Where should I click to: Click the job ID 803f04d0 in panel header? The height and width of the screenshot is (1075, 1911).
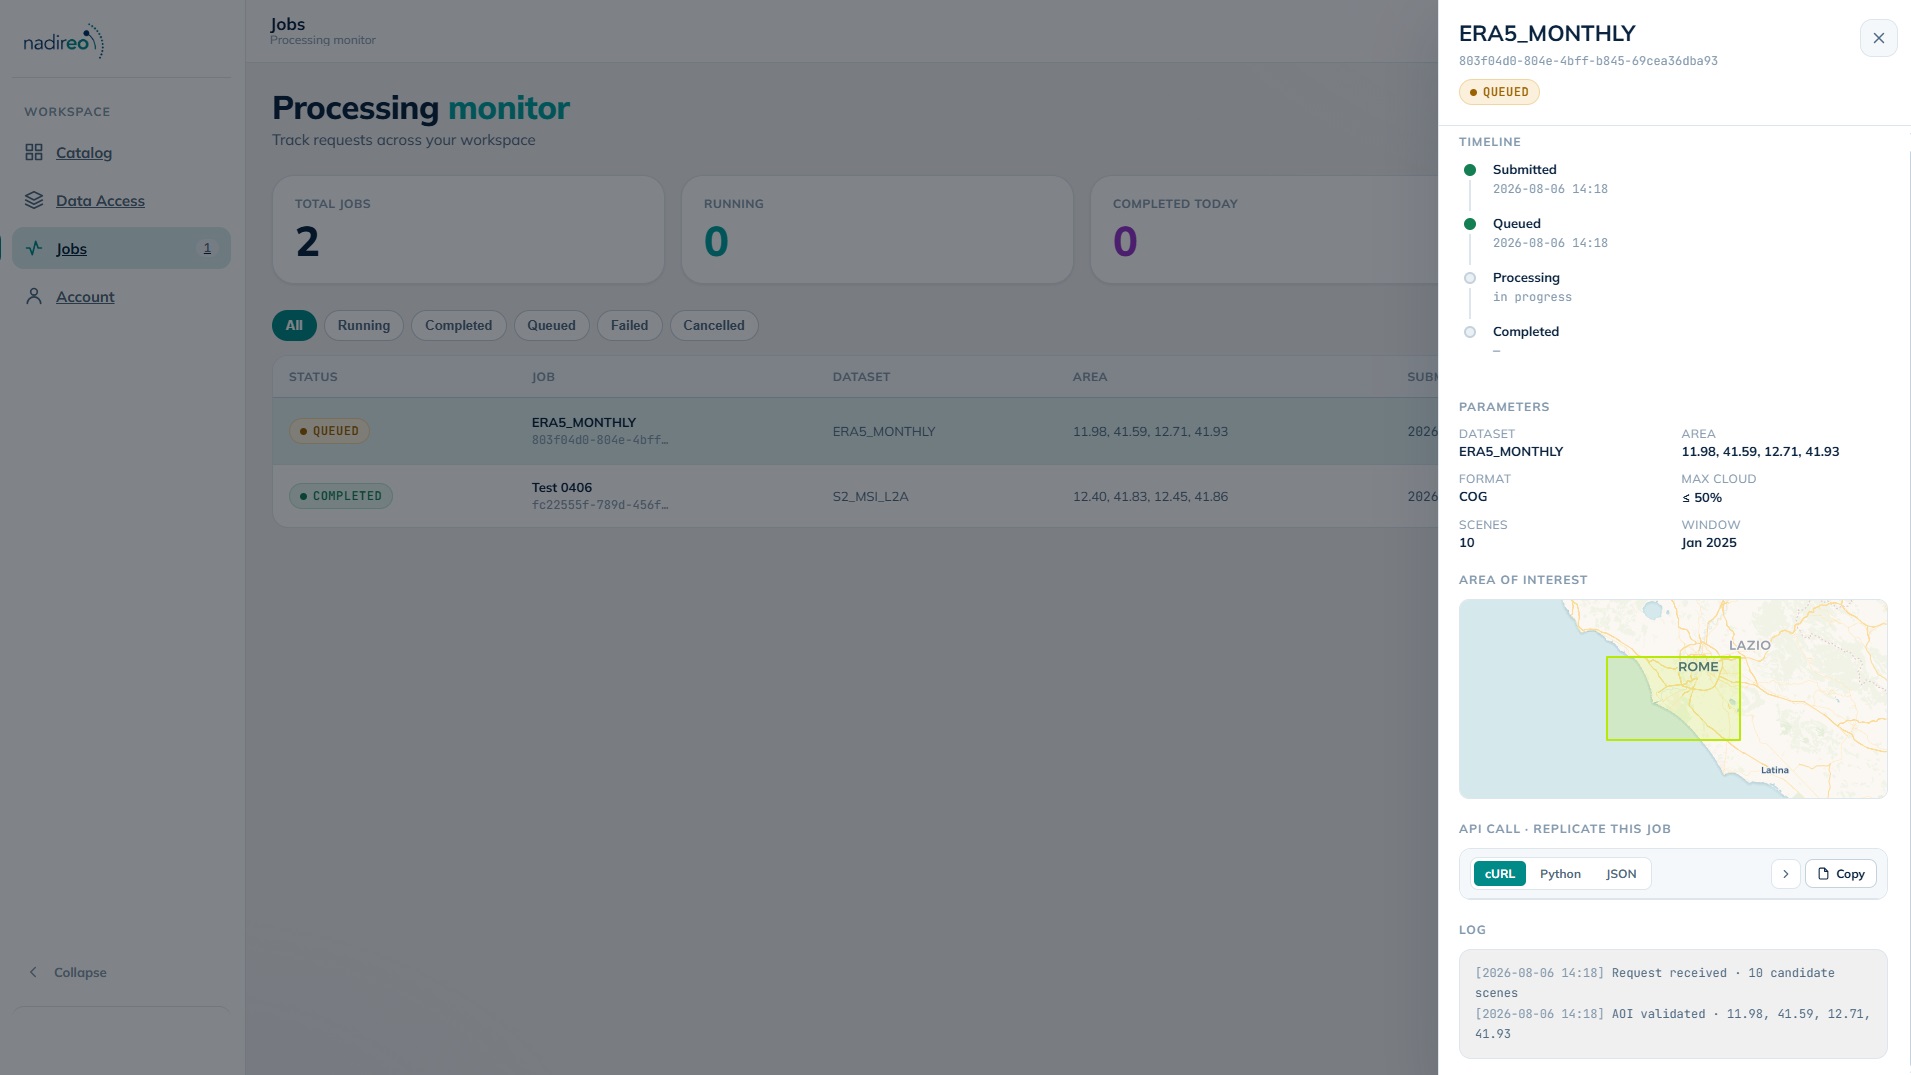point(1588,61)
